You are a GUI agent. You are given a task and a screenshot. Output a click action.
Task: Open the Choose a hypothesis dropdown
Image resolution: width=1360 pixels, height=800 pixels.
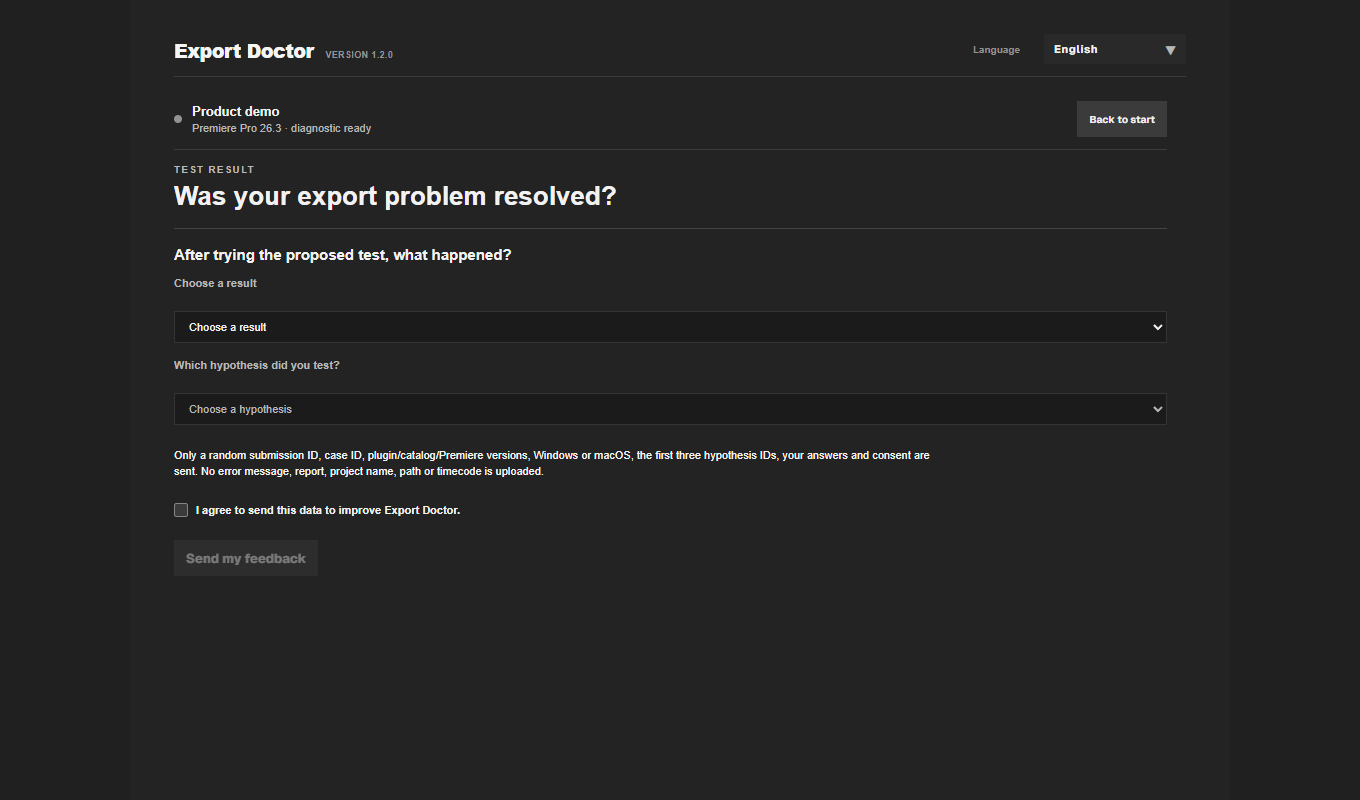670,409
